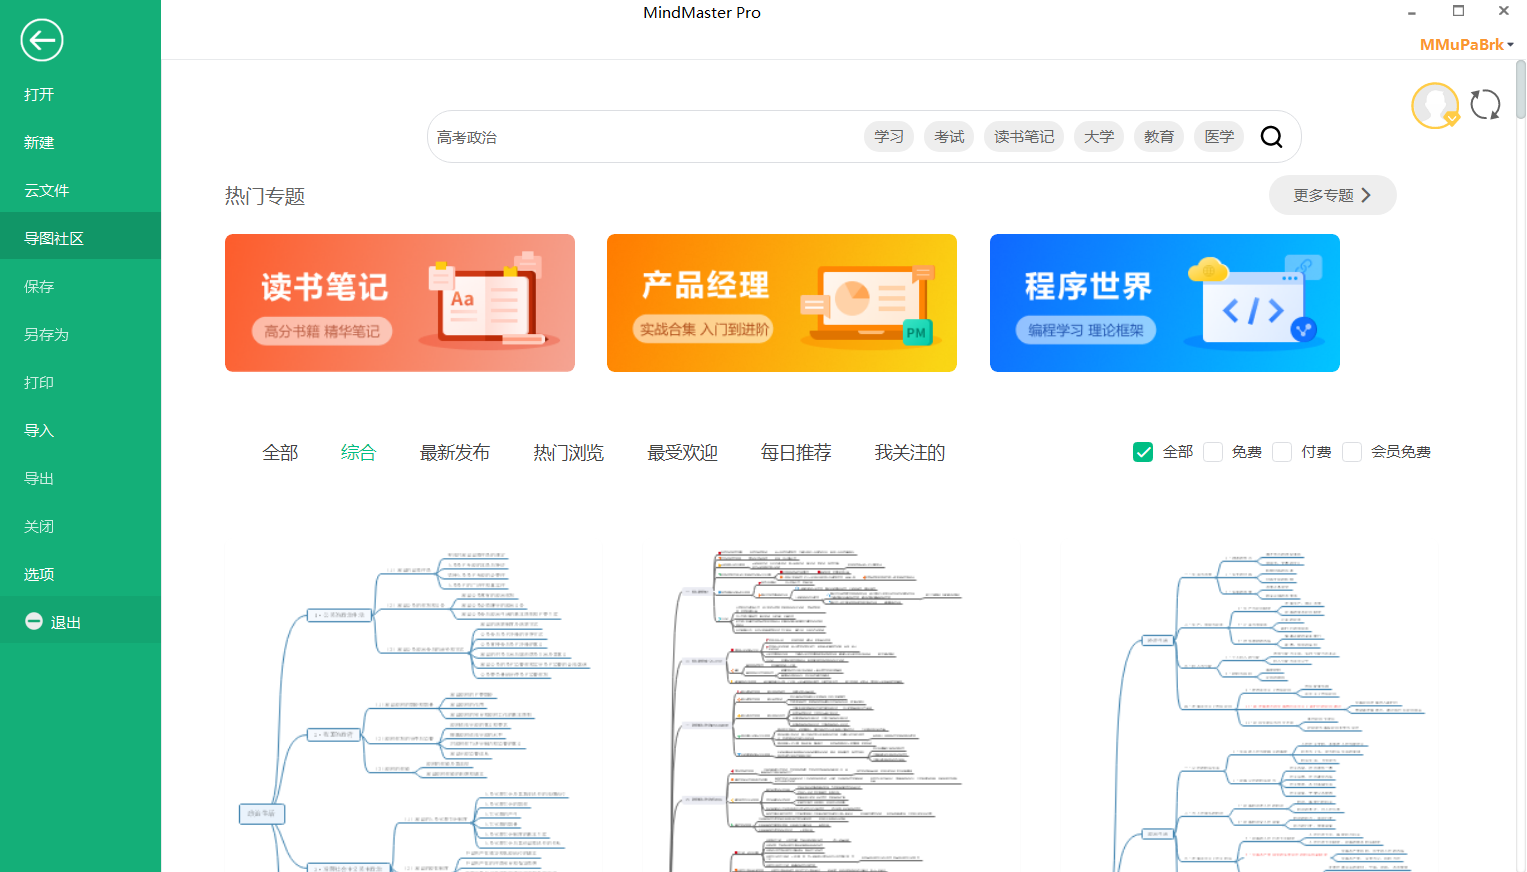Click the 教育 search tag

click(1159, 137)
